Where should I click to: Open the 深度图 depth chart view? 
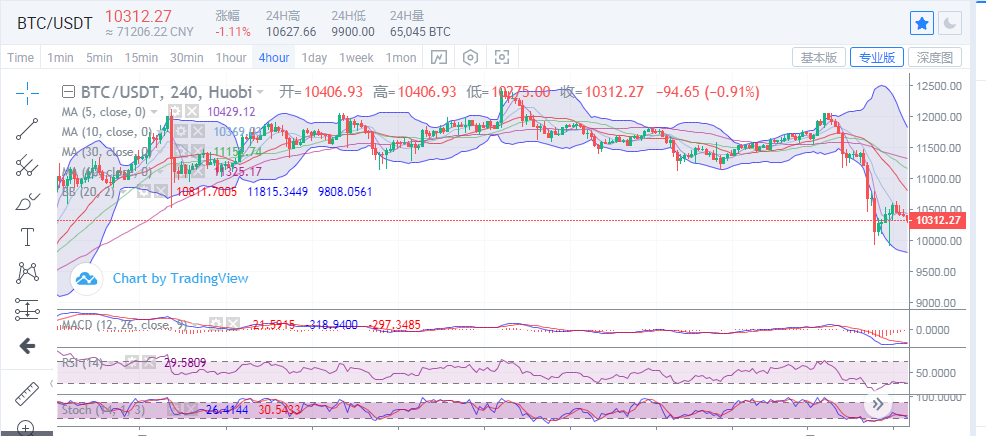click(939, 57)
